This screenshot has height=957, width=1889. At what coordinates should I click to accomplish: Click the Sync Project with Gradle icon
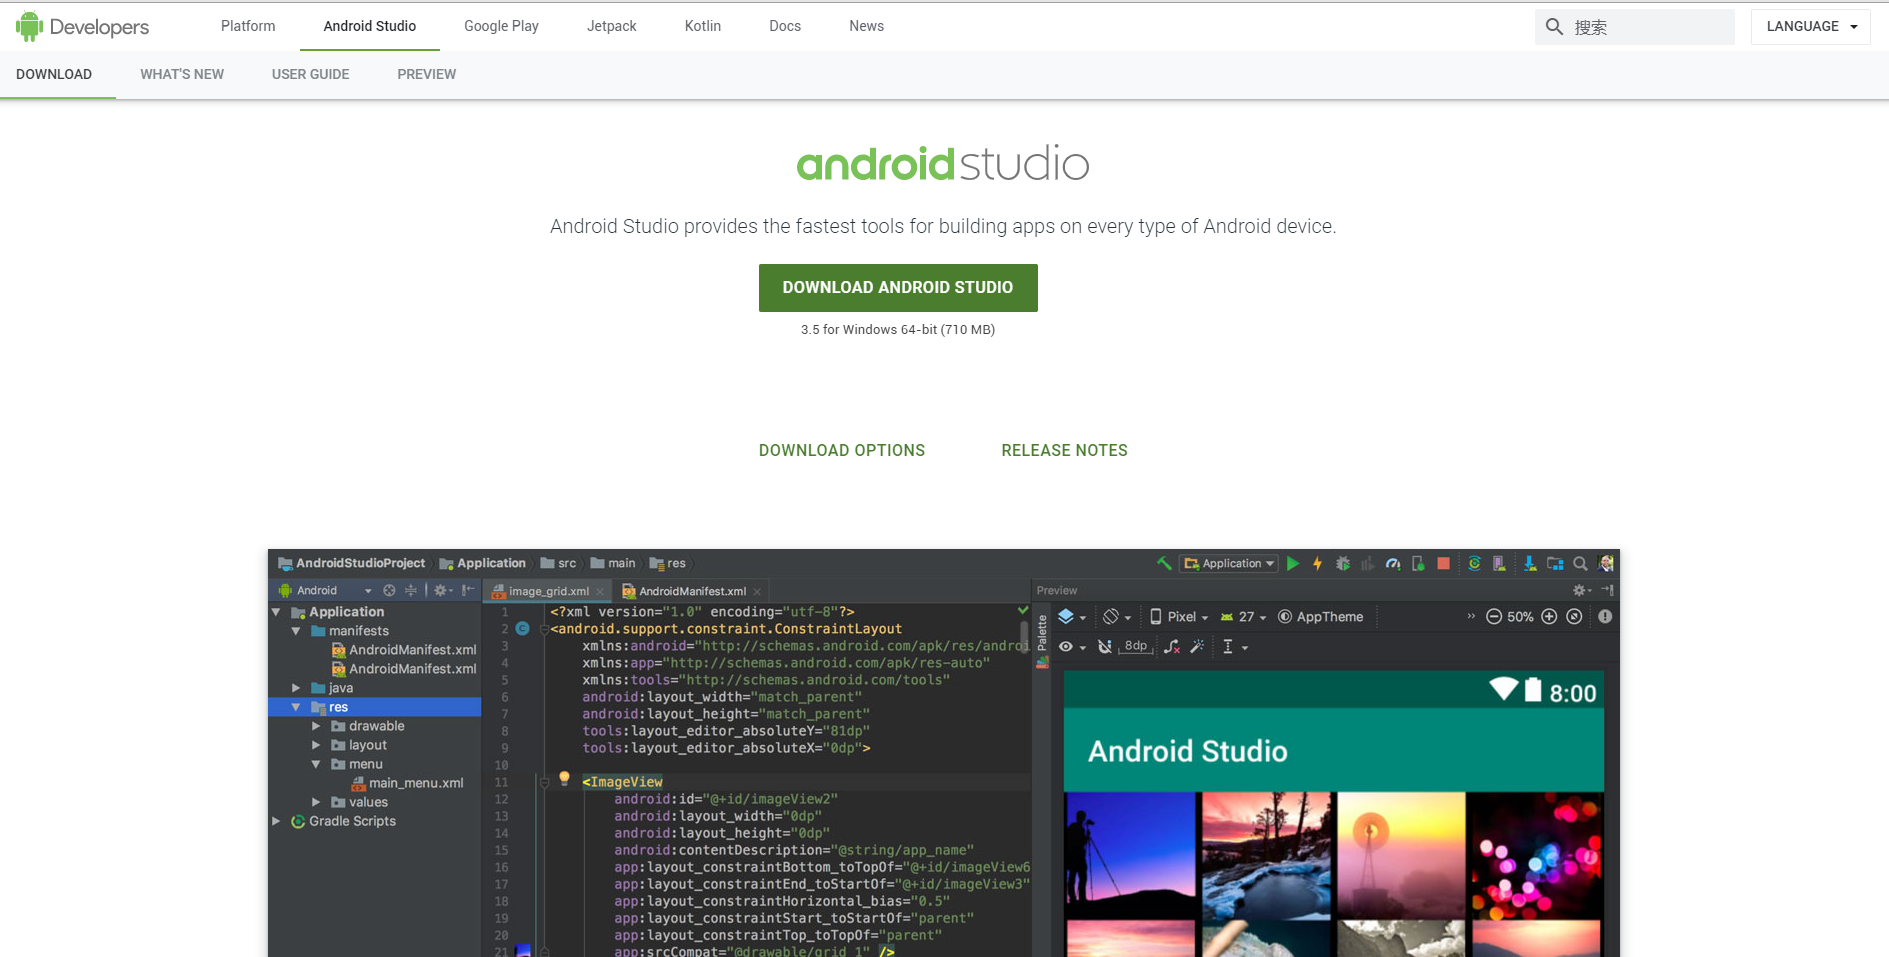1474,563
